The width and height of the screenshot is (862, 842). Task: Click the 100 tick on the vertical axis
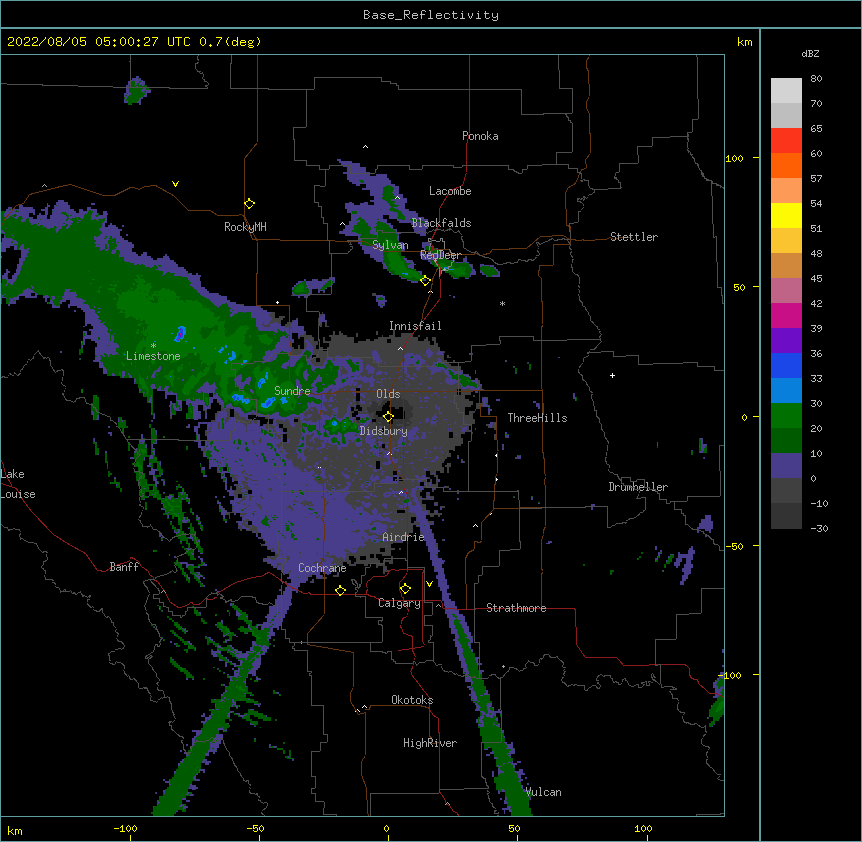tap(734, 158)
